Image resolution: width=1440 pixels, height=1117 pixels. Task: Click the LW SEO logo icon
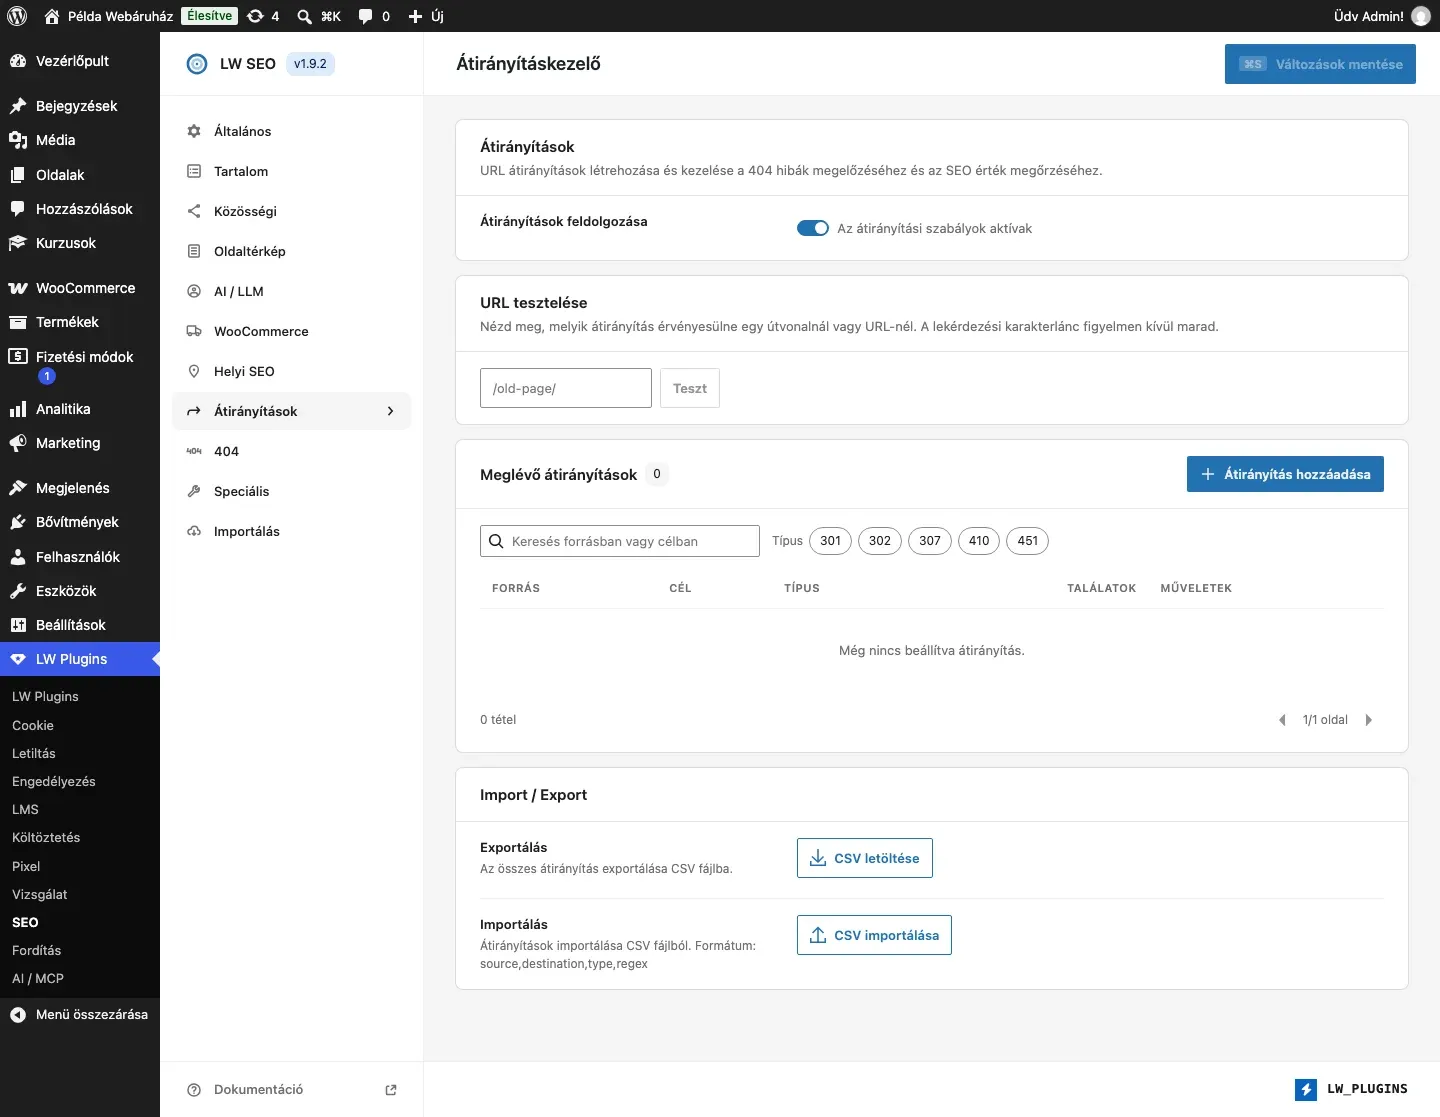click(197, 64)
